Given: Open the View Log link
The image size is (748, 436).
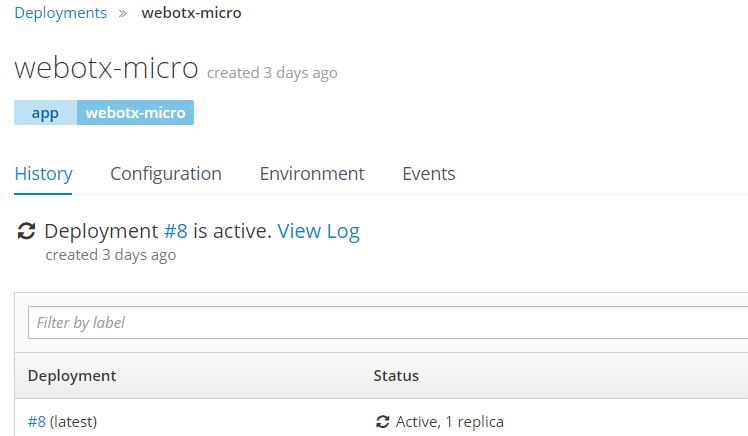Looking at the screenshot, I should pyautogui.click(x=318, y=231).
